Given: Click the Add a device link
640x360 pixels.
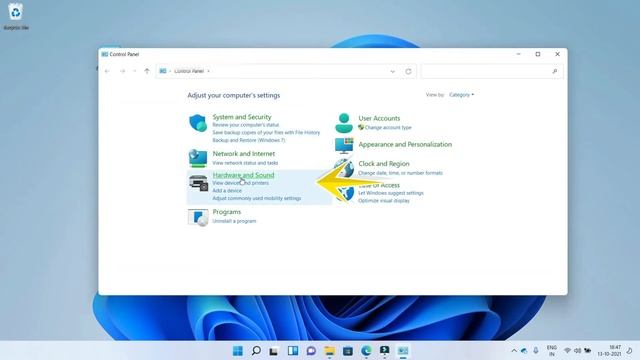Looking at the screenshot, I should [227, 191].
